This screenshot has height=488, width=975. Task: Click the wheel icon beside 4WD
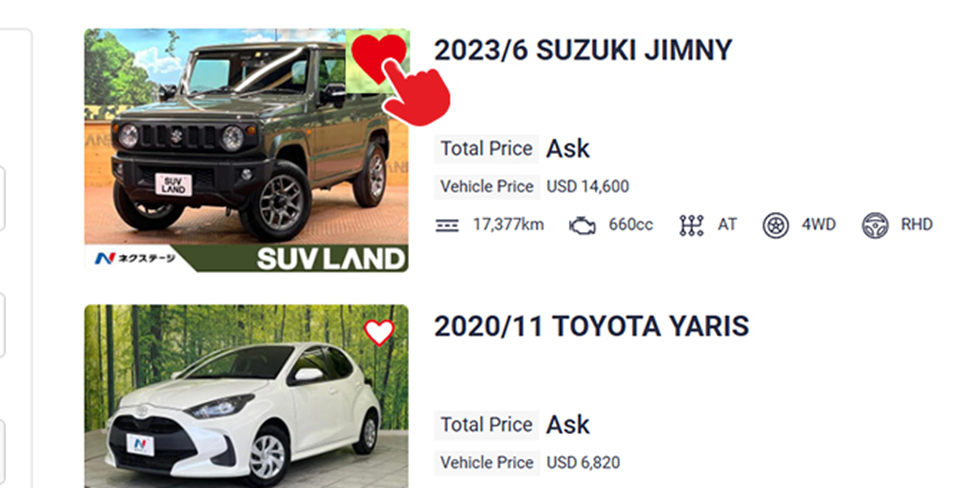tap(775, 225)
